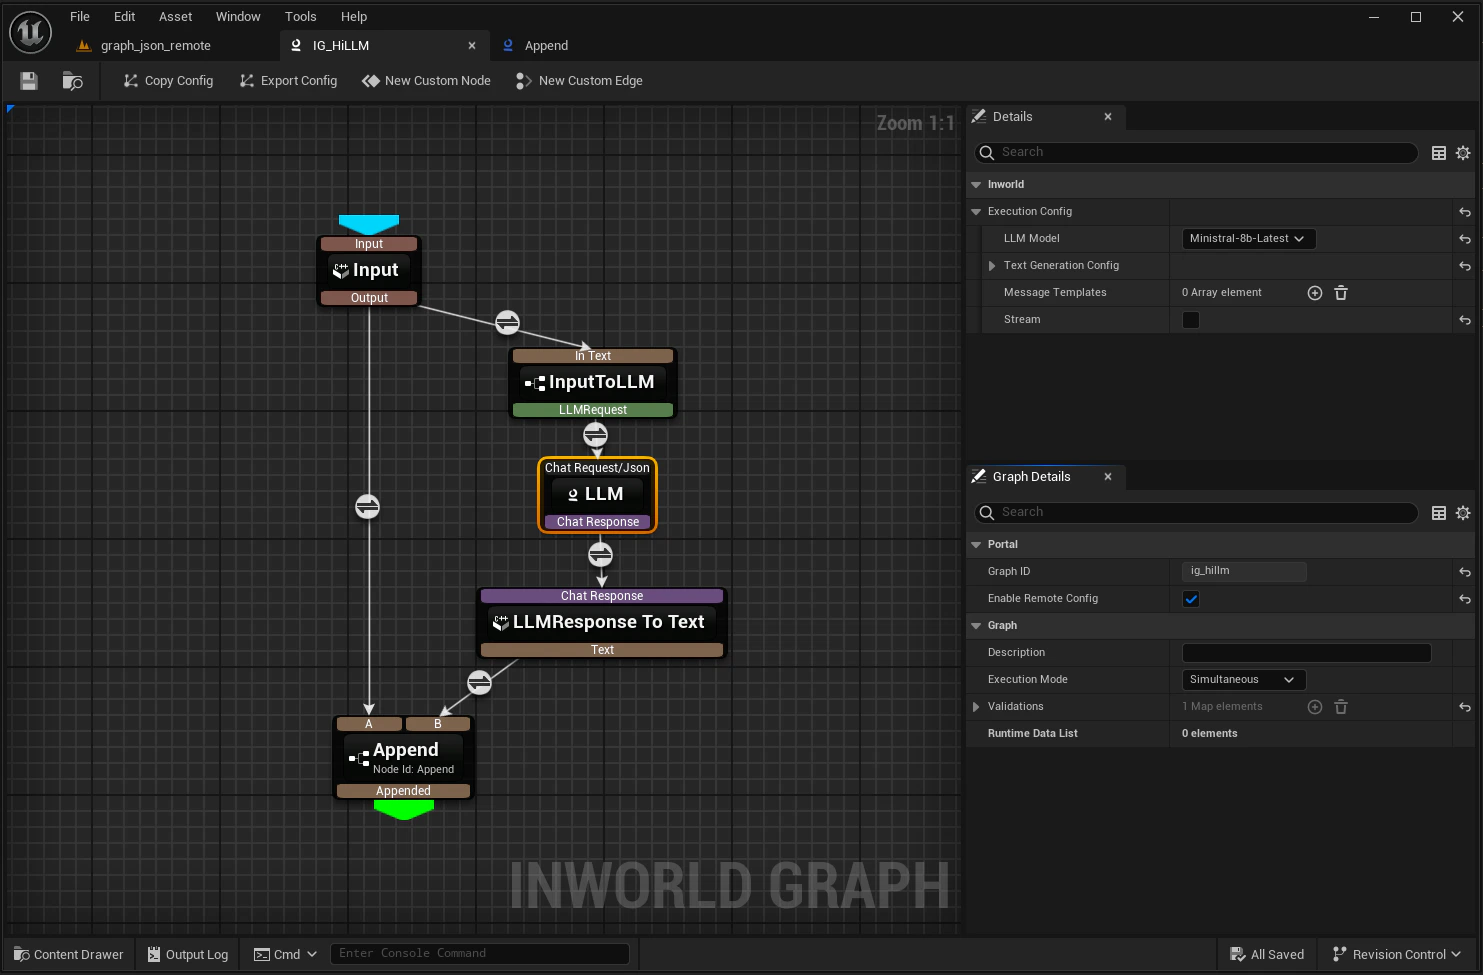Open Details panel settings gear

pyautogui.click(x=1463, y=153)
